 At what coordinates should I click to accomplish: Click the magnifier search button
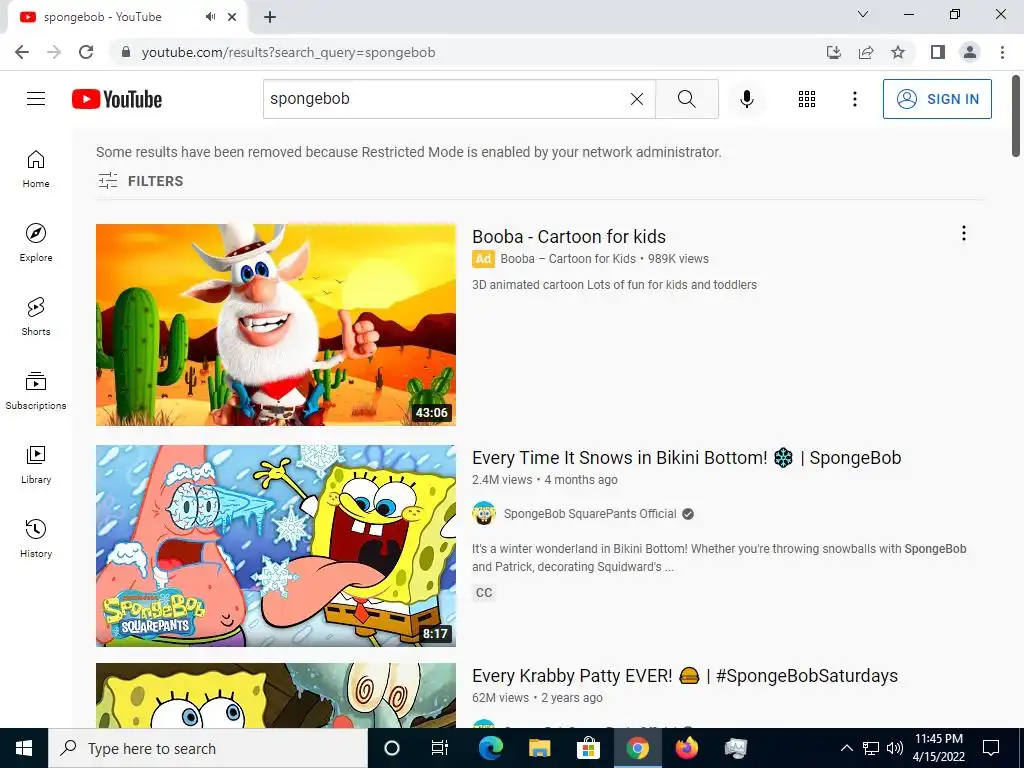pos(686,99)
